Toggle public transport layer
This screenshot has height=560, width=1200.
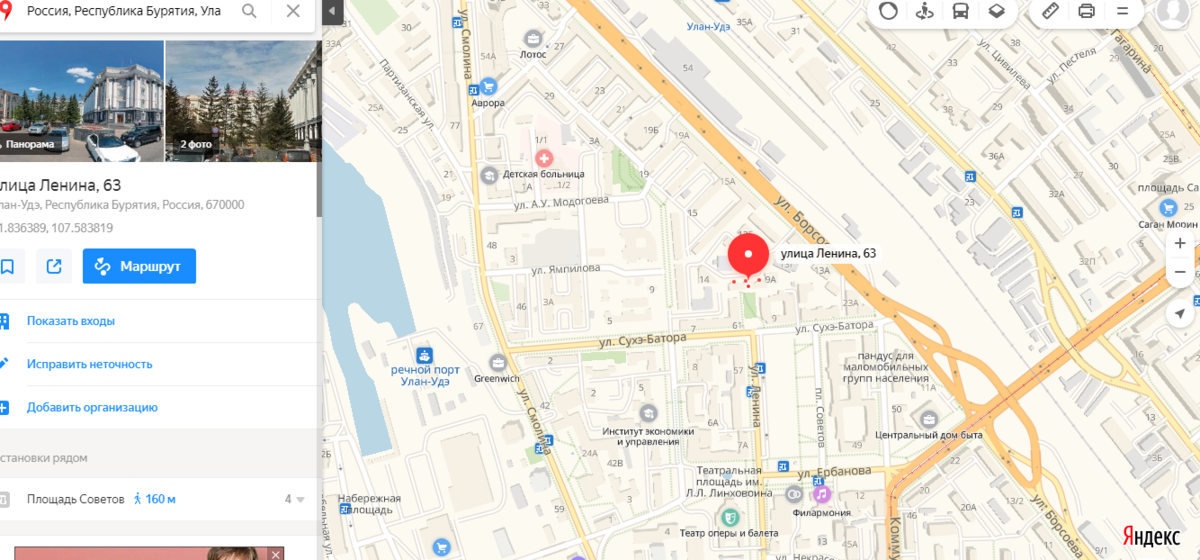tap(960, 12)
